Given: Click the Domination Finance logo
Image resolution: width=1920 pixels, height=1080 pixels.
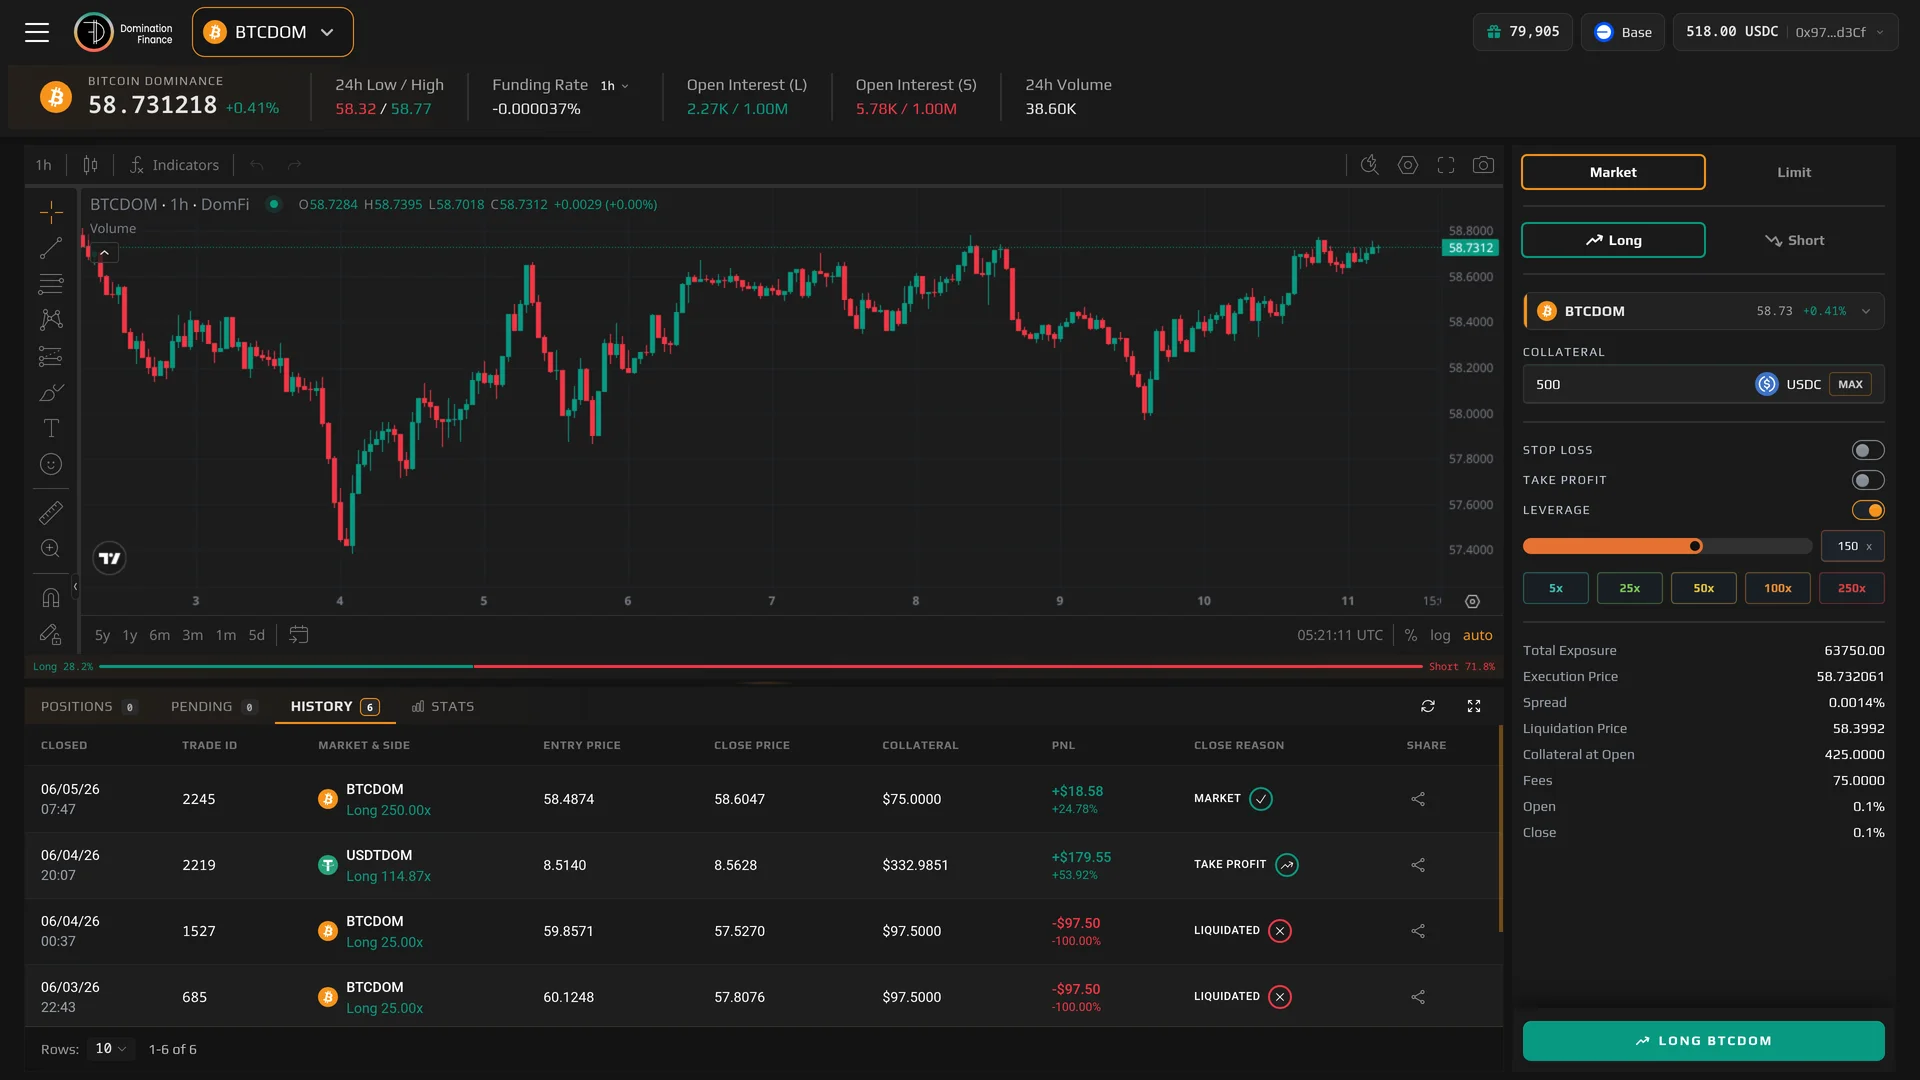Looking at the screenshot, I should pos(124,33).
